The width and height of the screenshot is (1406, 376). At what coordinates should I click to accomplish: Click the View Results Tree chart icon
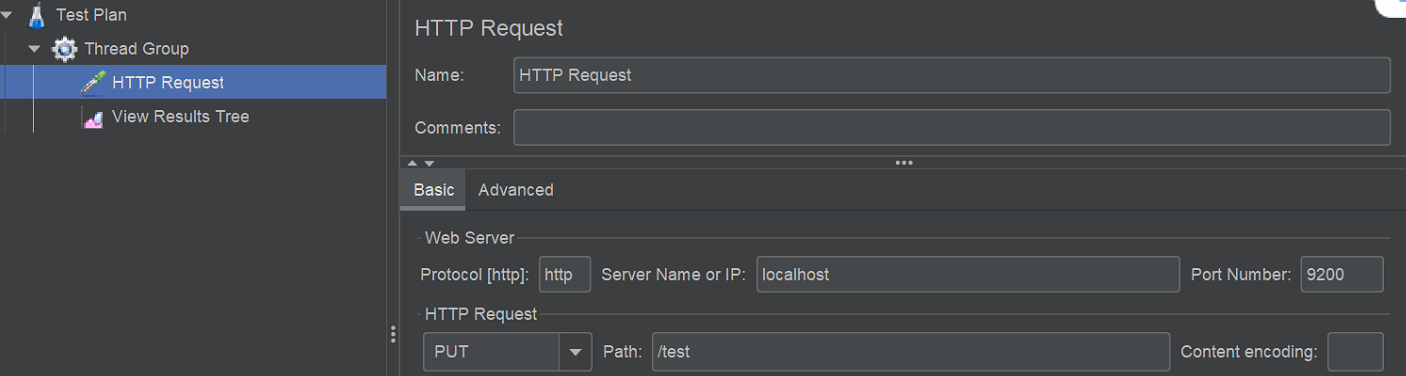coord(93,117)
